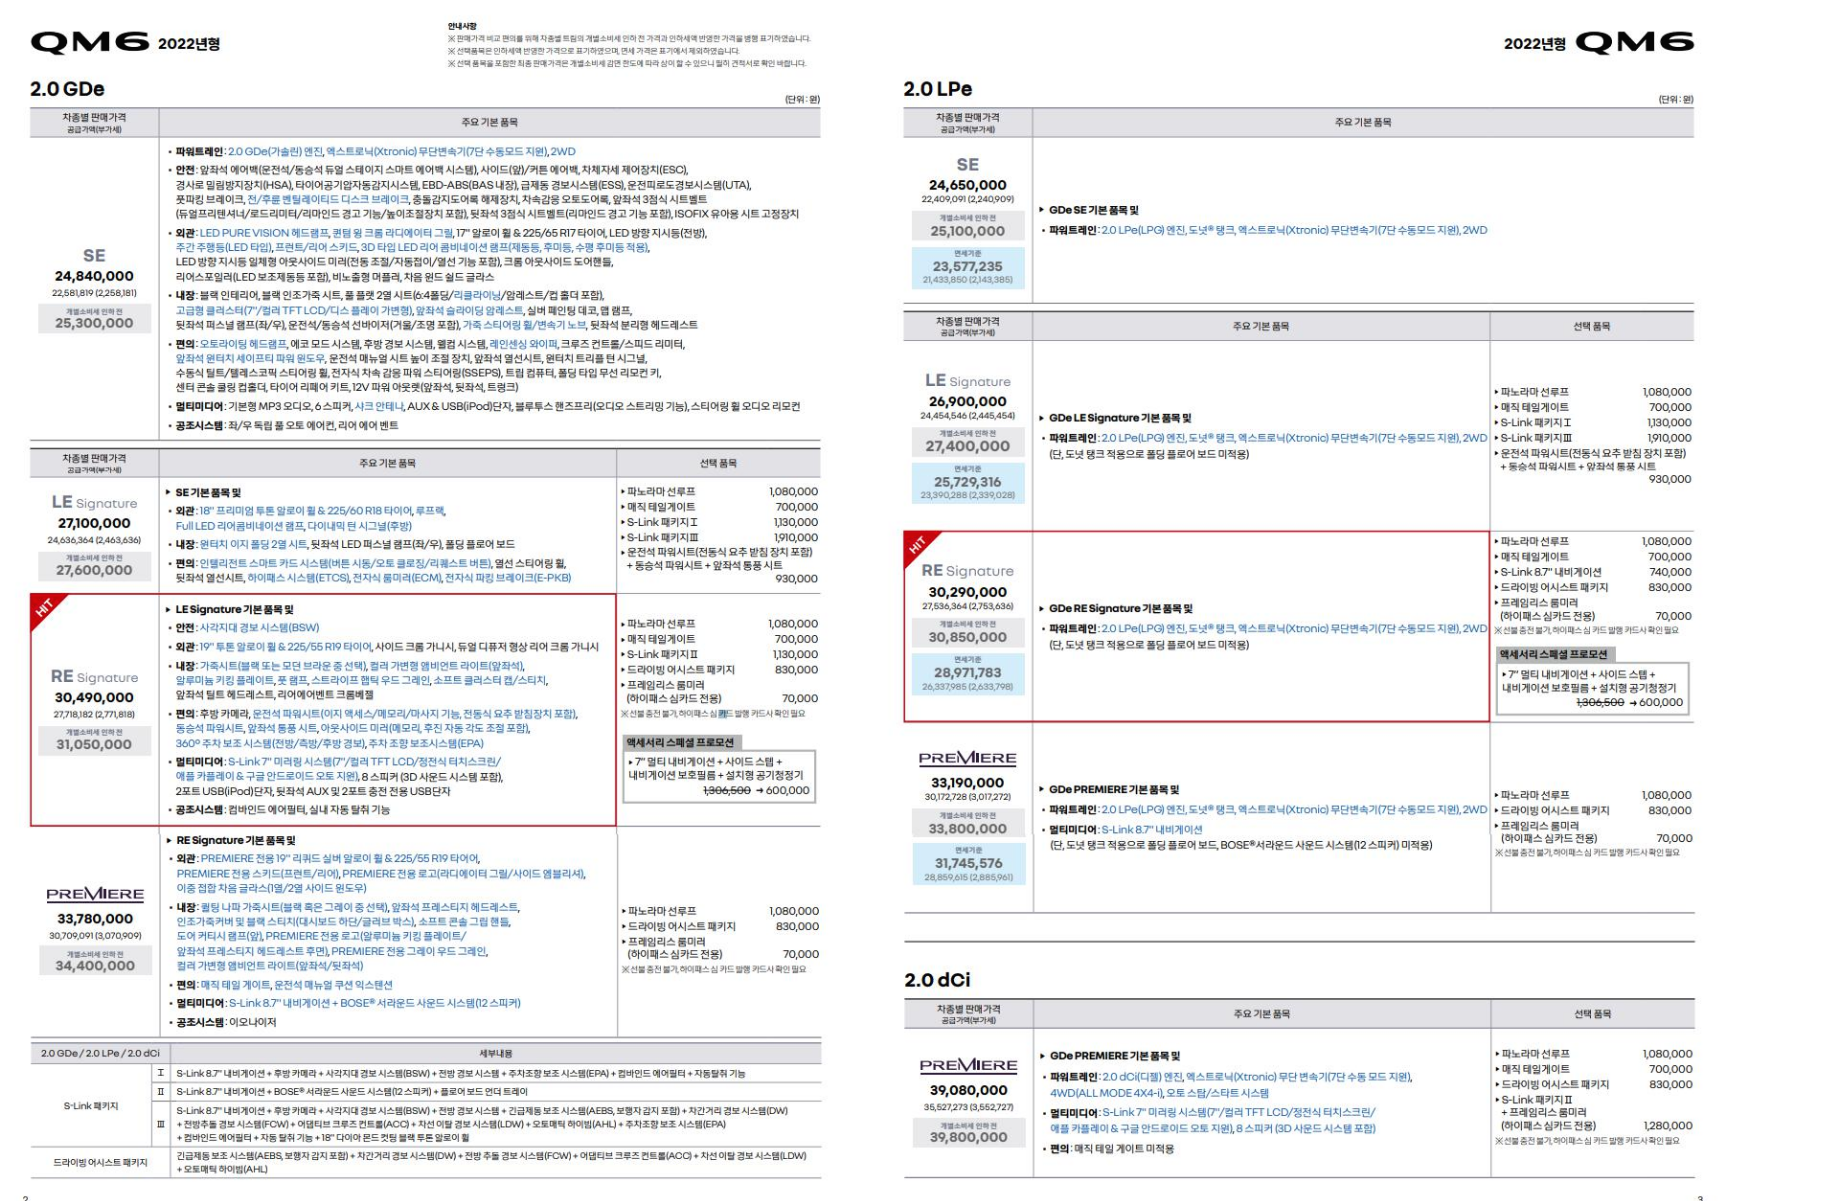Click '드라이빙 어시스트 패키지' row label in bottom table
The height and width of the screenshot is (1201, 1838).
point(100,1162)
